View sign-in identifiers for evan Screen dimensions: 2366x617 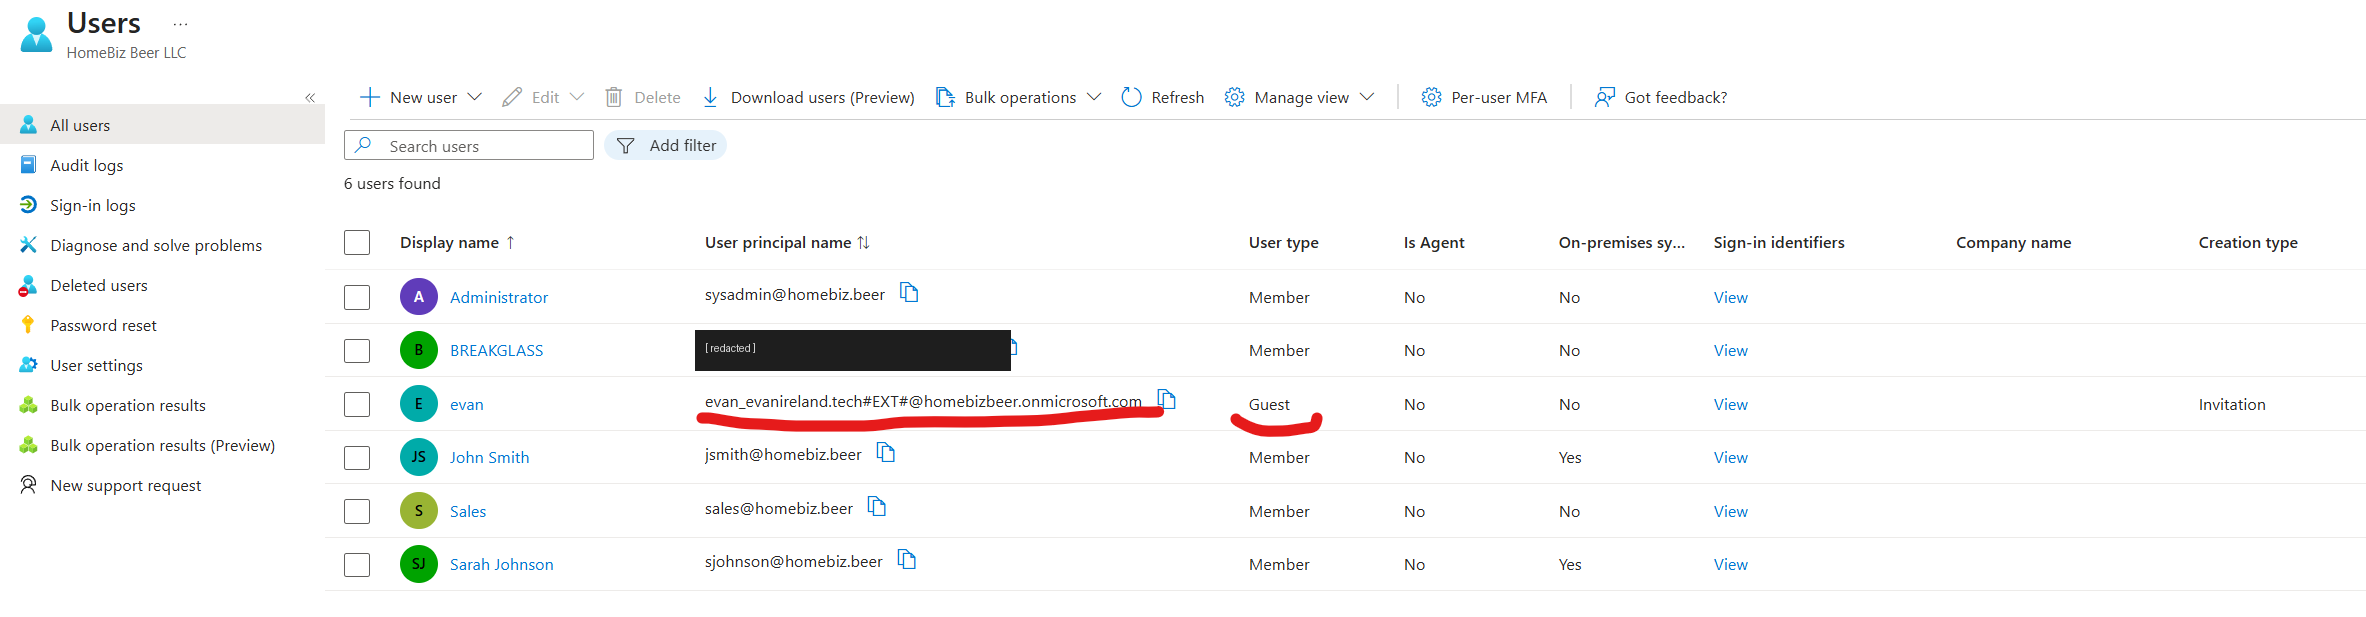(x=1730, y=404)
